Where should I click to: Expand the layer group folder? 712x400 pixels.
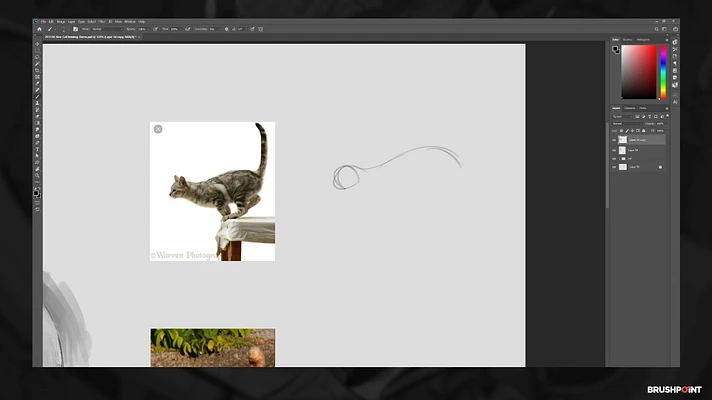[x=620, y=158]
